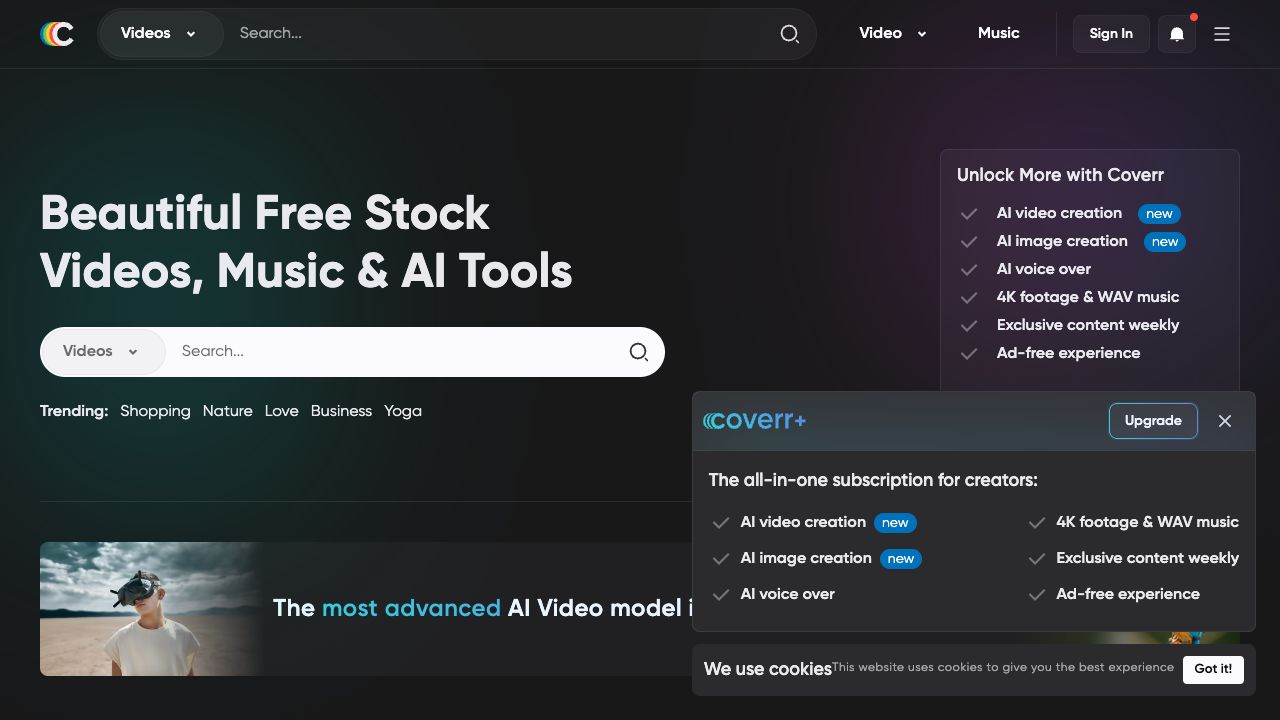Open the notifications bell
Image resolution: width=1280 pixels, height=720 pixels.
1177,34
